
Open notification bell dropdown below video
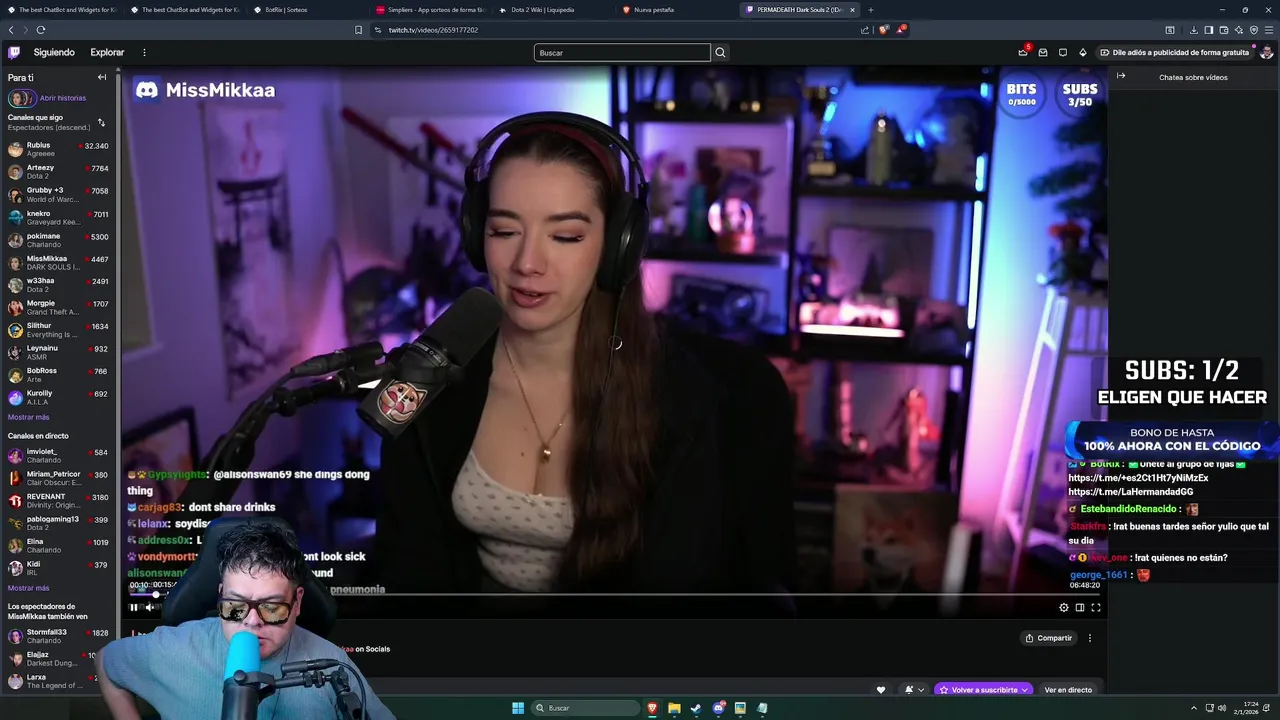[x=914, y=690]
